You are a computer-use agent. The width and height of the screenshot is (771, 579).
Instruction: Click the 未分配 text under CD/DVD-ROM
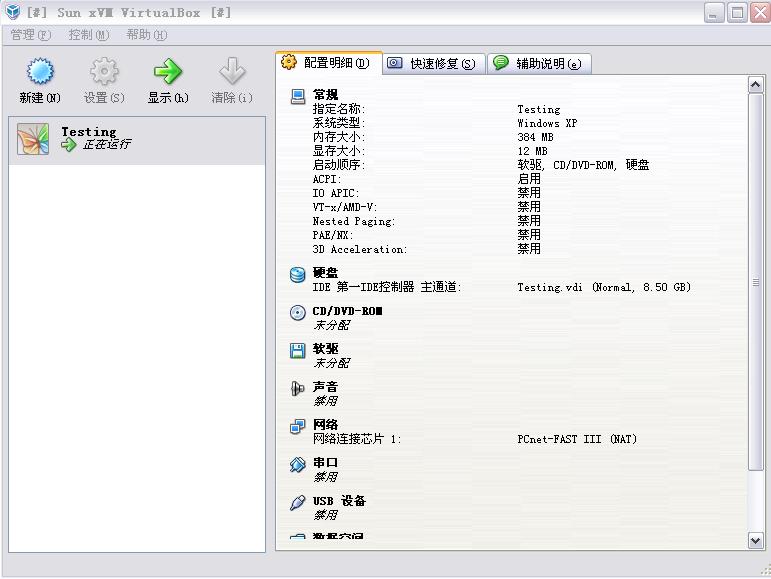pos(332,325)
